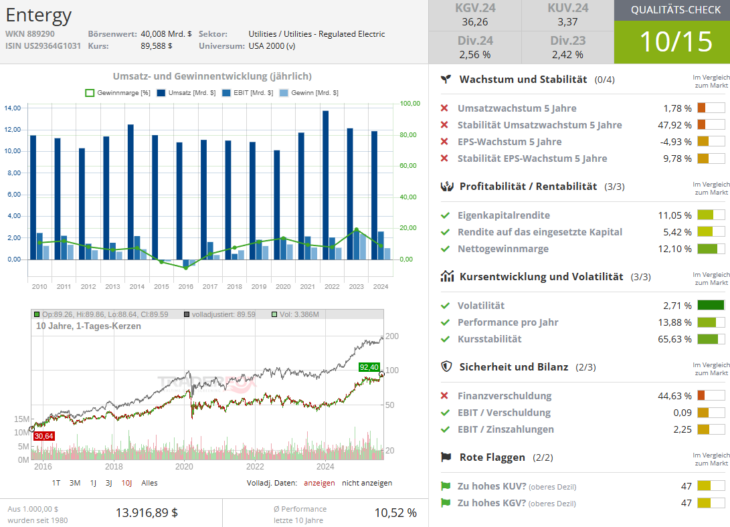The width and height of the screenshot is (730, 527).
Task: Click the Kursstabilität label
Action: 489,339
